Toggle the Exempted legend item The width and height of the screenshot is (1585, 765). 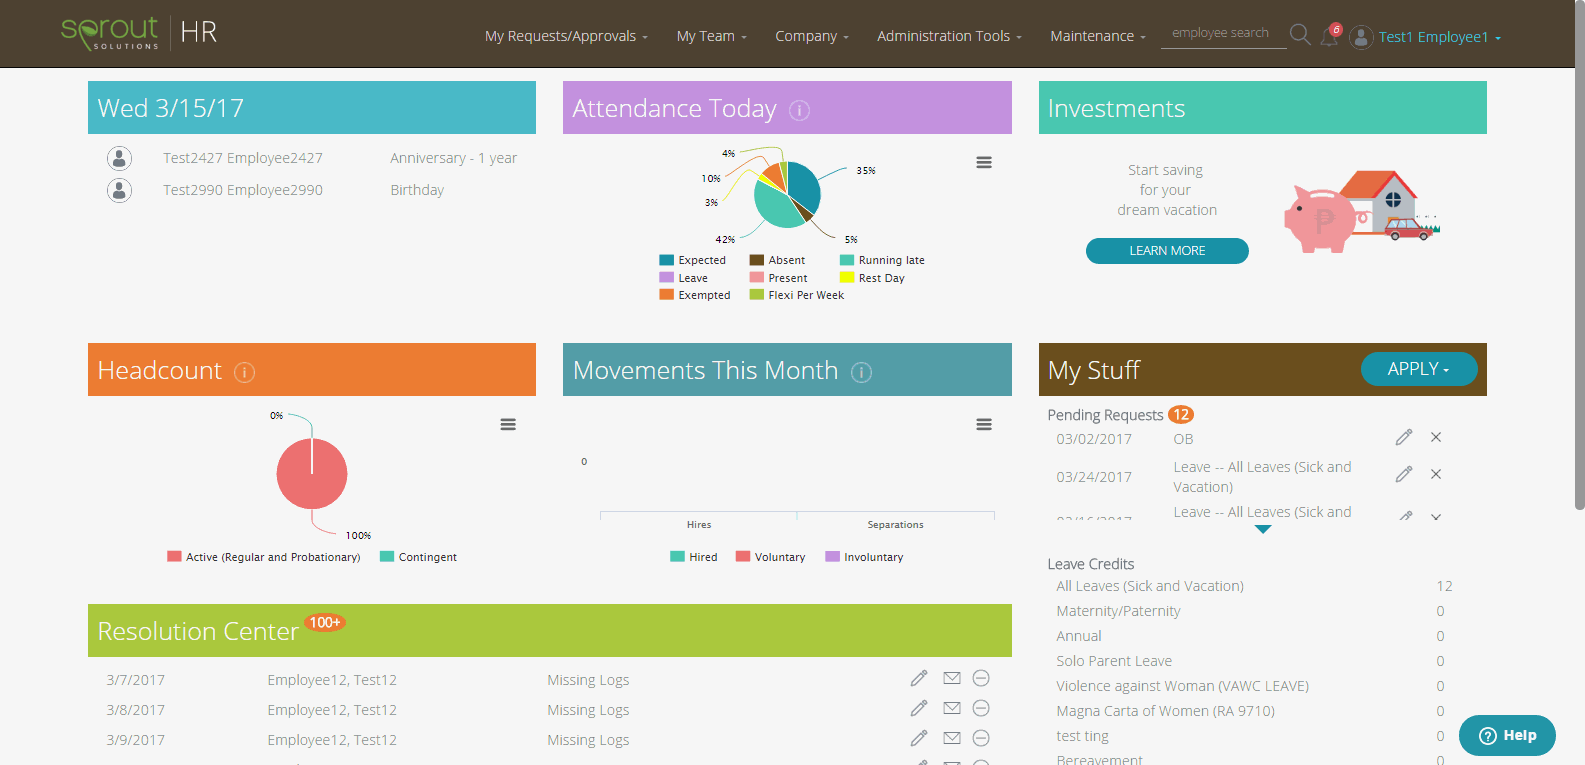pyautogui.click(x=695, y=295)
